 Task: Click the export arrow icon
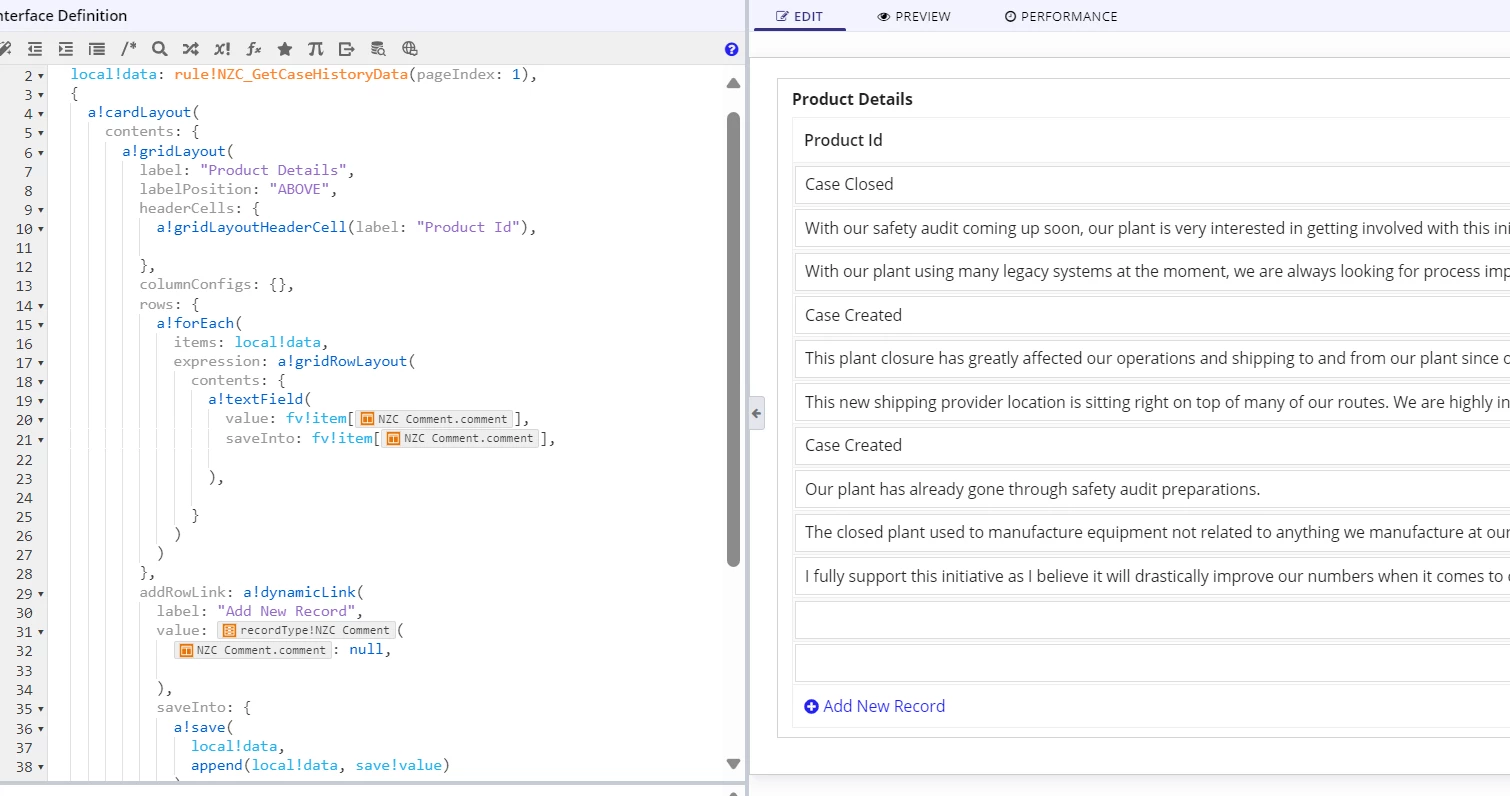[x=347, y=48]
